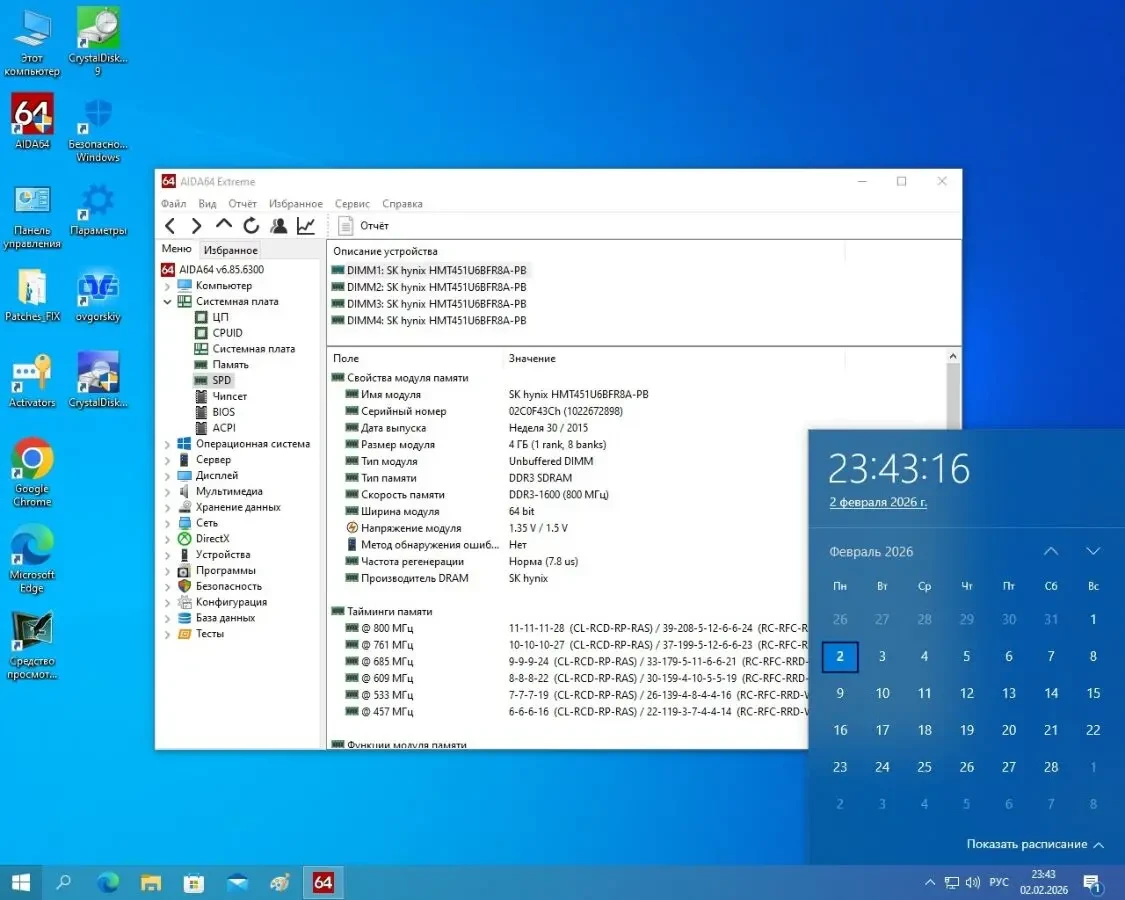This screenshot has width=1125, height=900.
Task: Click the details pane scrollbar up arrow
Action: pos(953,356)
